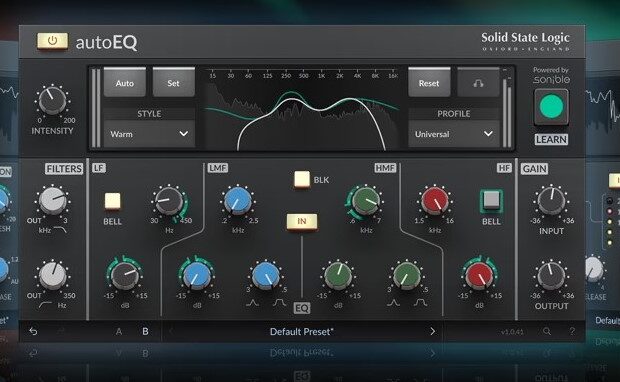
Task: Go to previous preset arrow
Action: click(171, 331)
